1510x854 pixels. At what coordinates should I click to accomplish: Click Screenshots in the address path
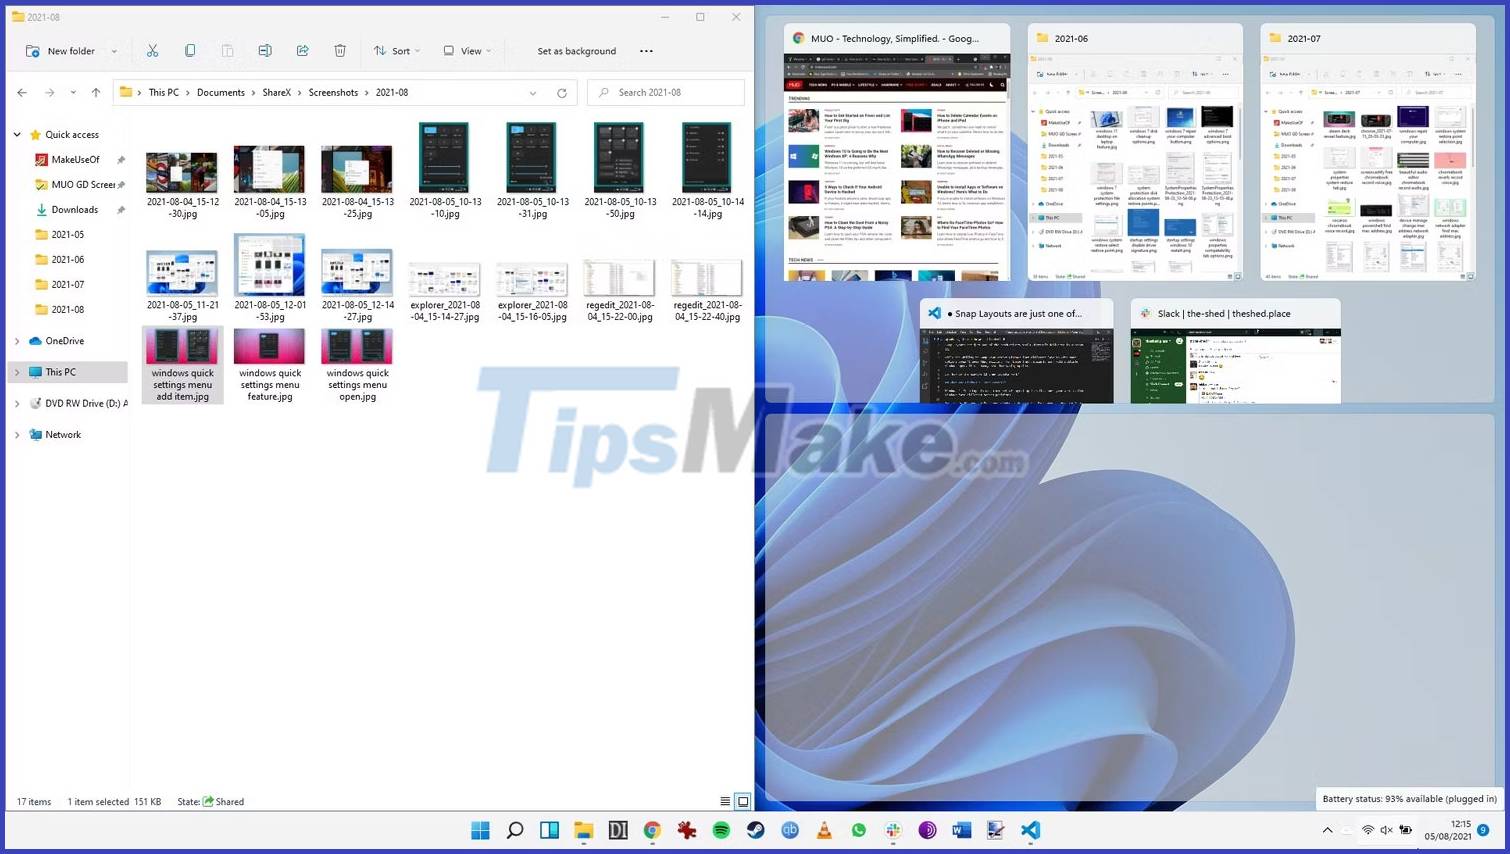coord(333,93)
